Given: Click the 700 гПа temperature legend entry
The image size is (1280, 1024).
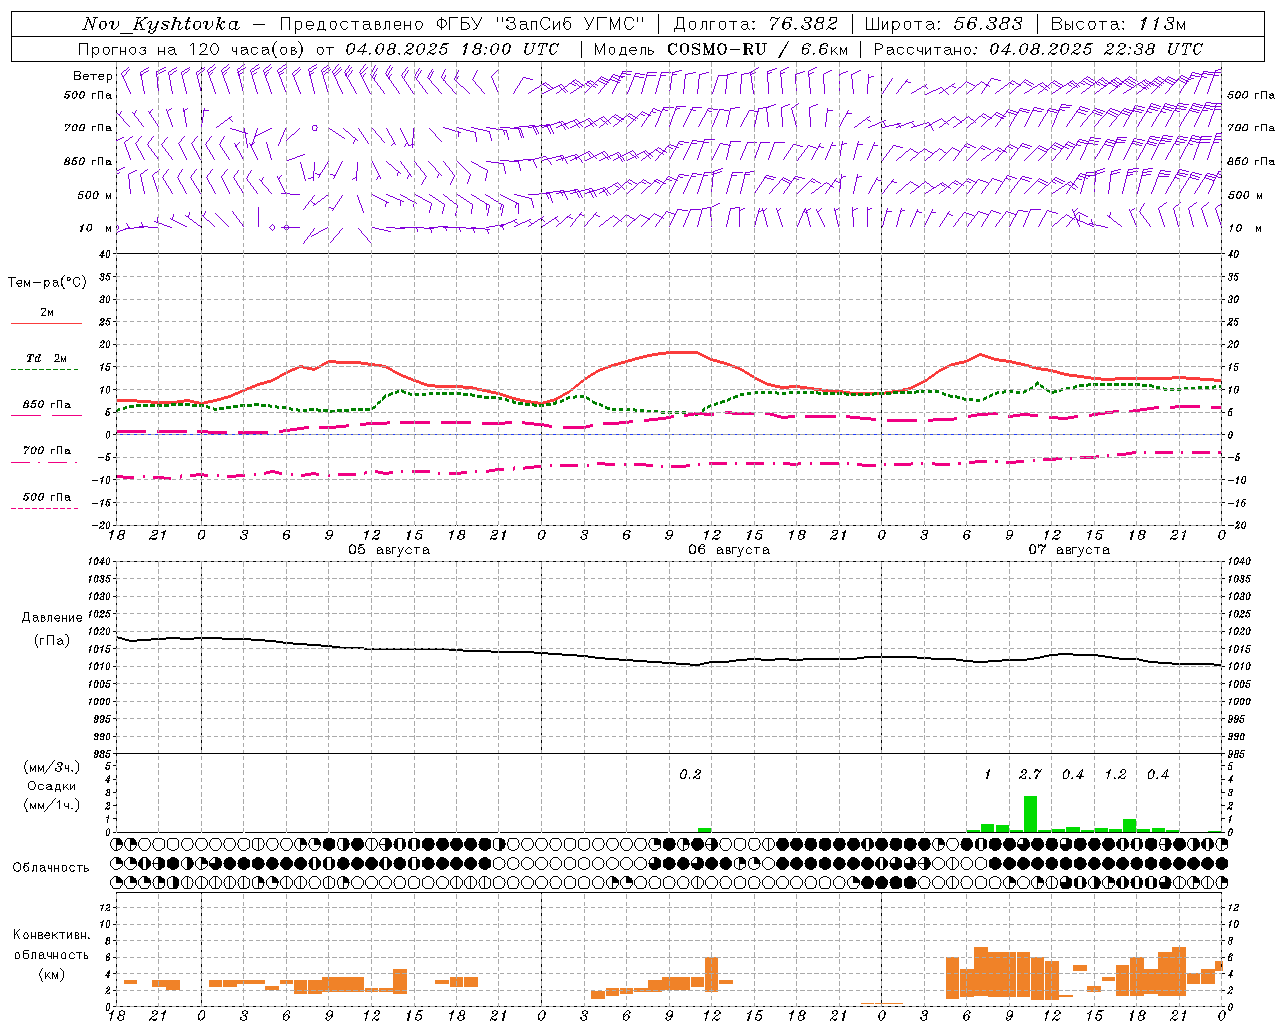Looking at the screenshot, I should click(46, 450).
